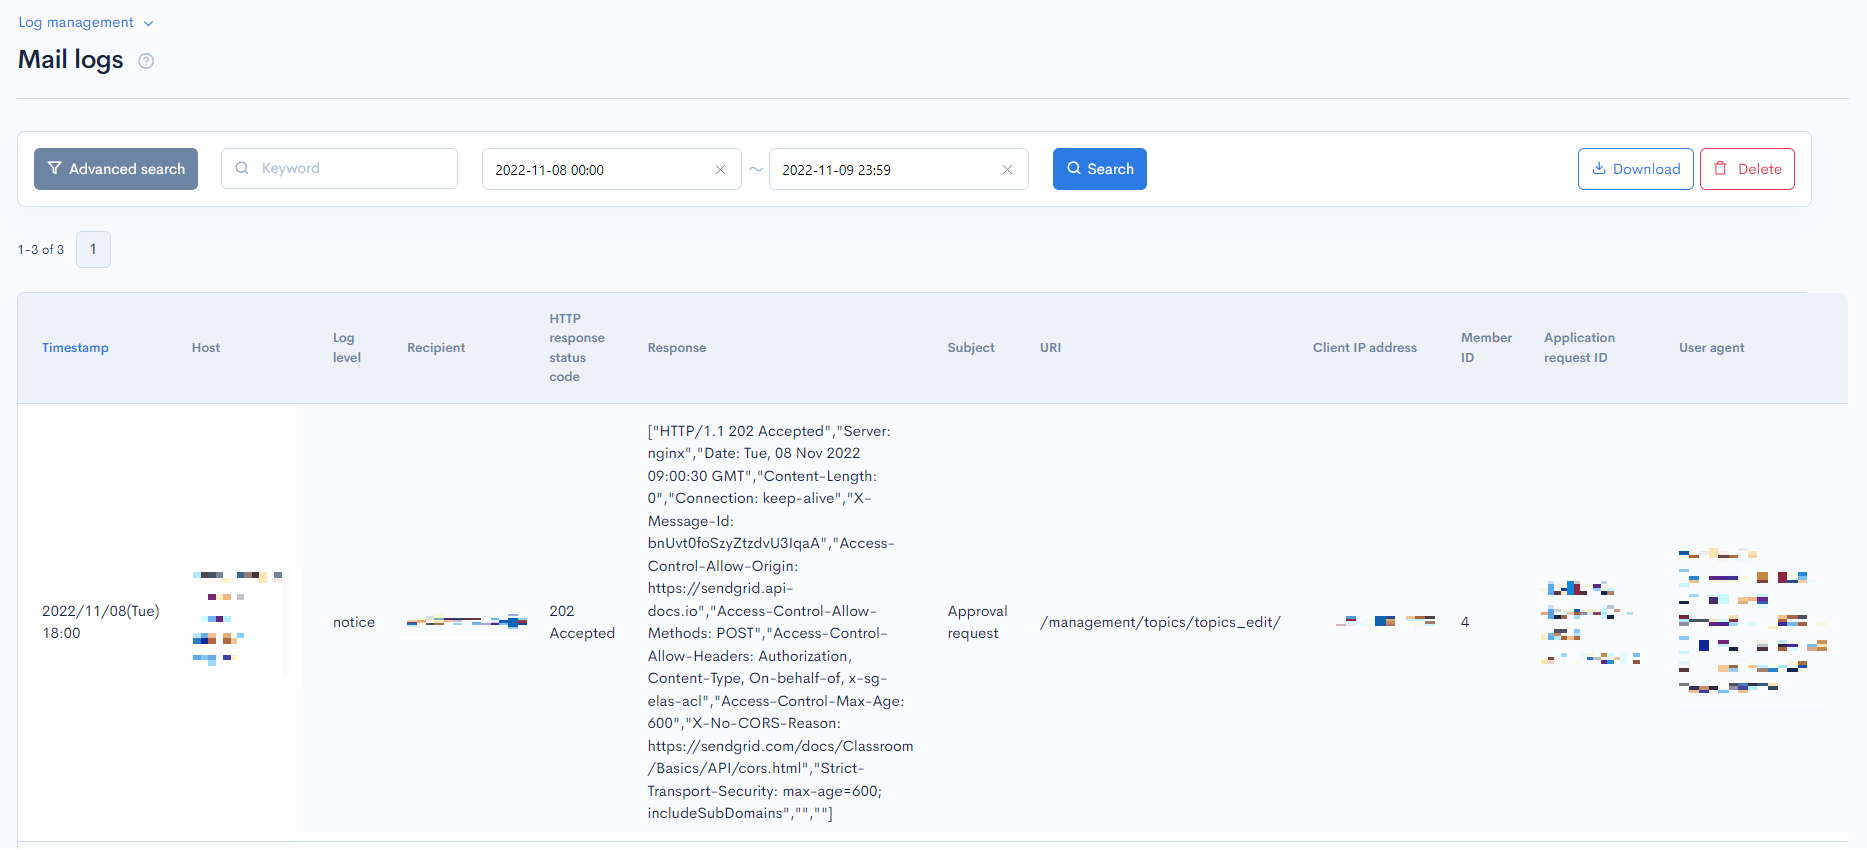This screenshot has width=1867, height=850.
Task: Click the Member ID column header
Action: point(1486,348)
